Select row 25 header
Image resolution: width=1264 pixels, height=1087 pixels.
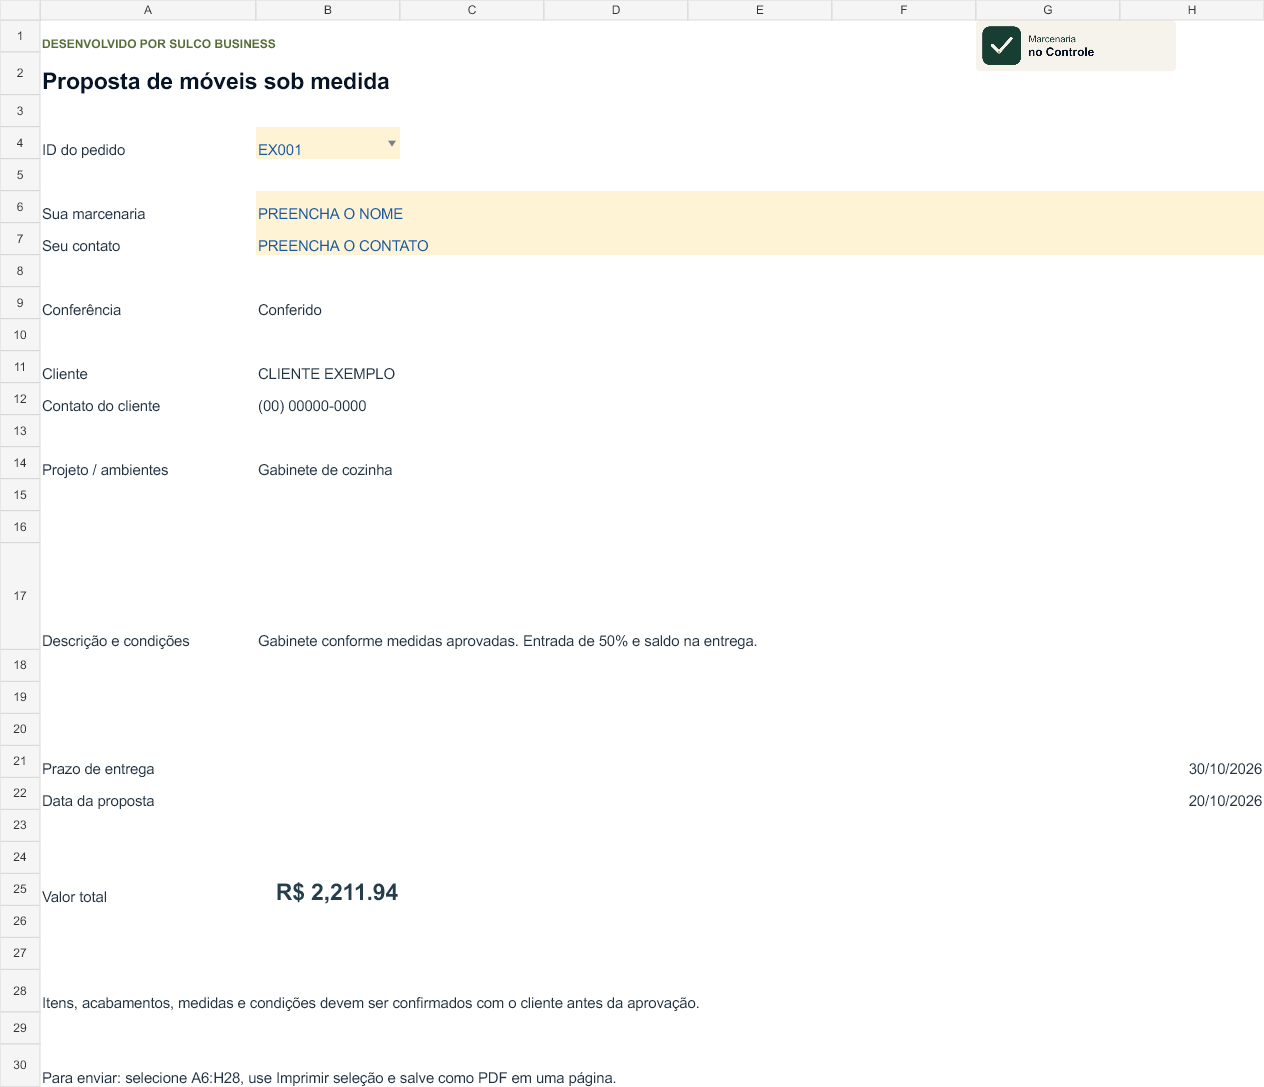pyautogui.click(x=20, y=889)
